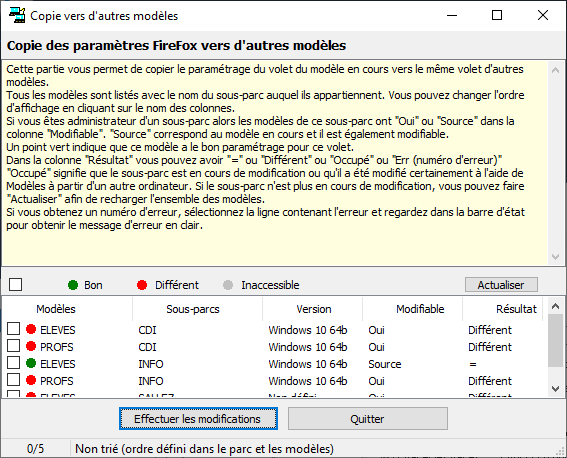Toggle the select-all checkbox beside the Bon legend
The height and width of the screenshot is (458, 567).
pos(16,284)
